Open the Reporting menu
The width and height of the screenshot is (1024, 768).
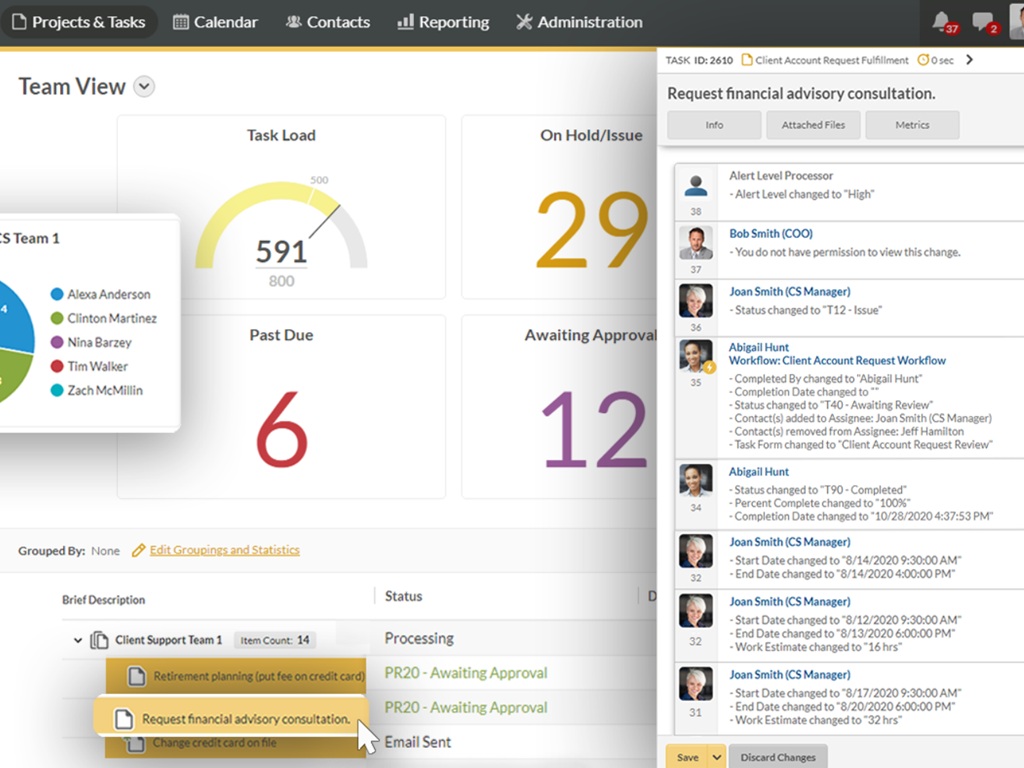point(443,22)
